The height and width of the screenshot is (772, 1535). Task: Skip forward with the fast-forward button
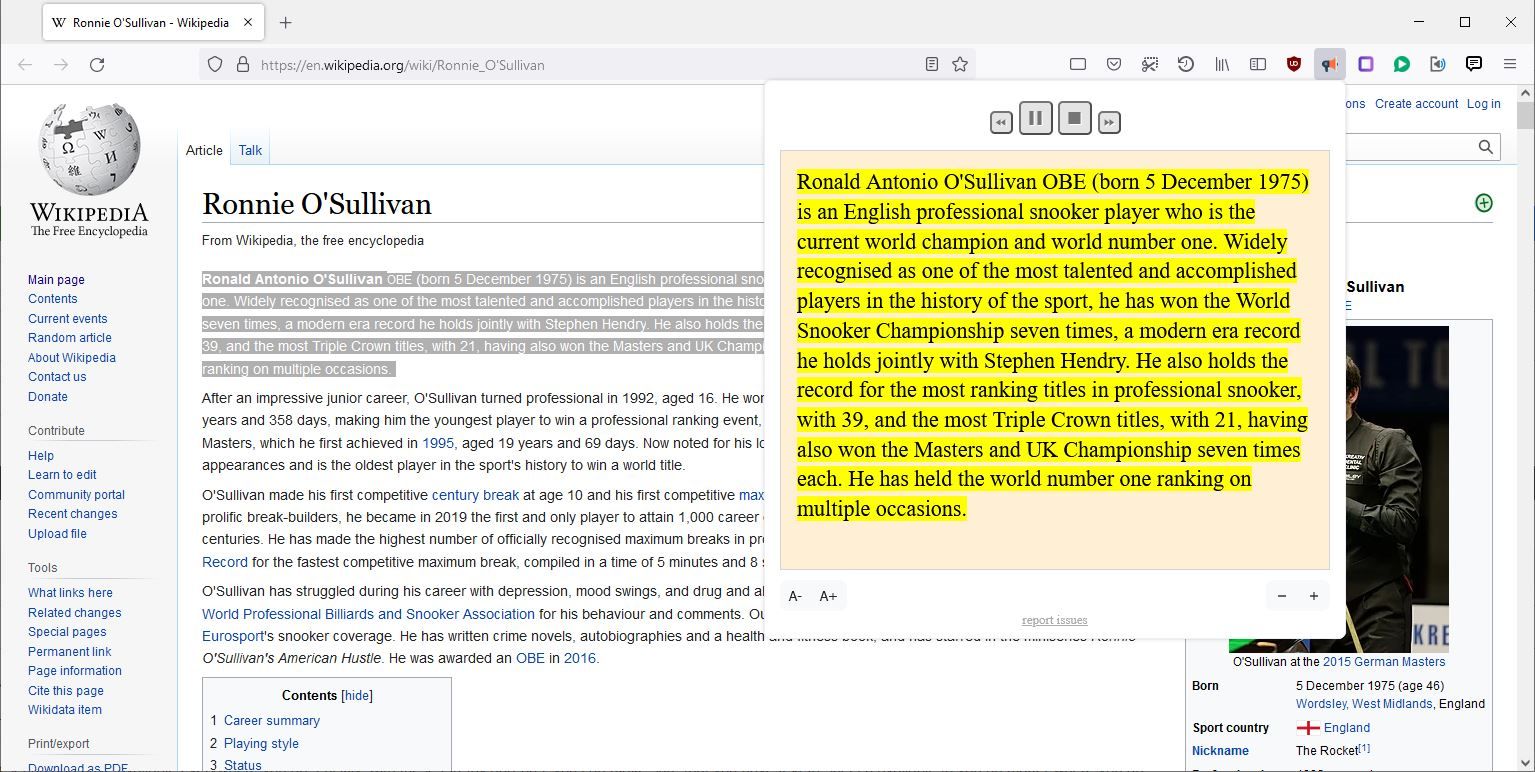click(1109, 122)
